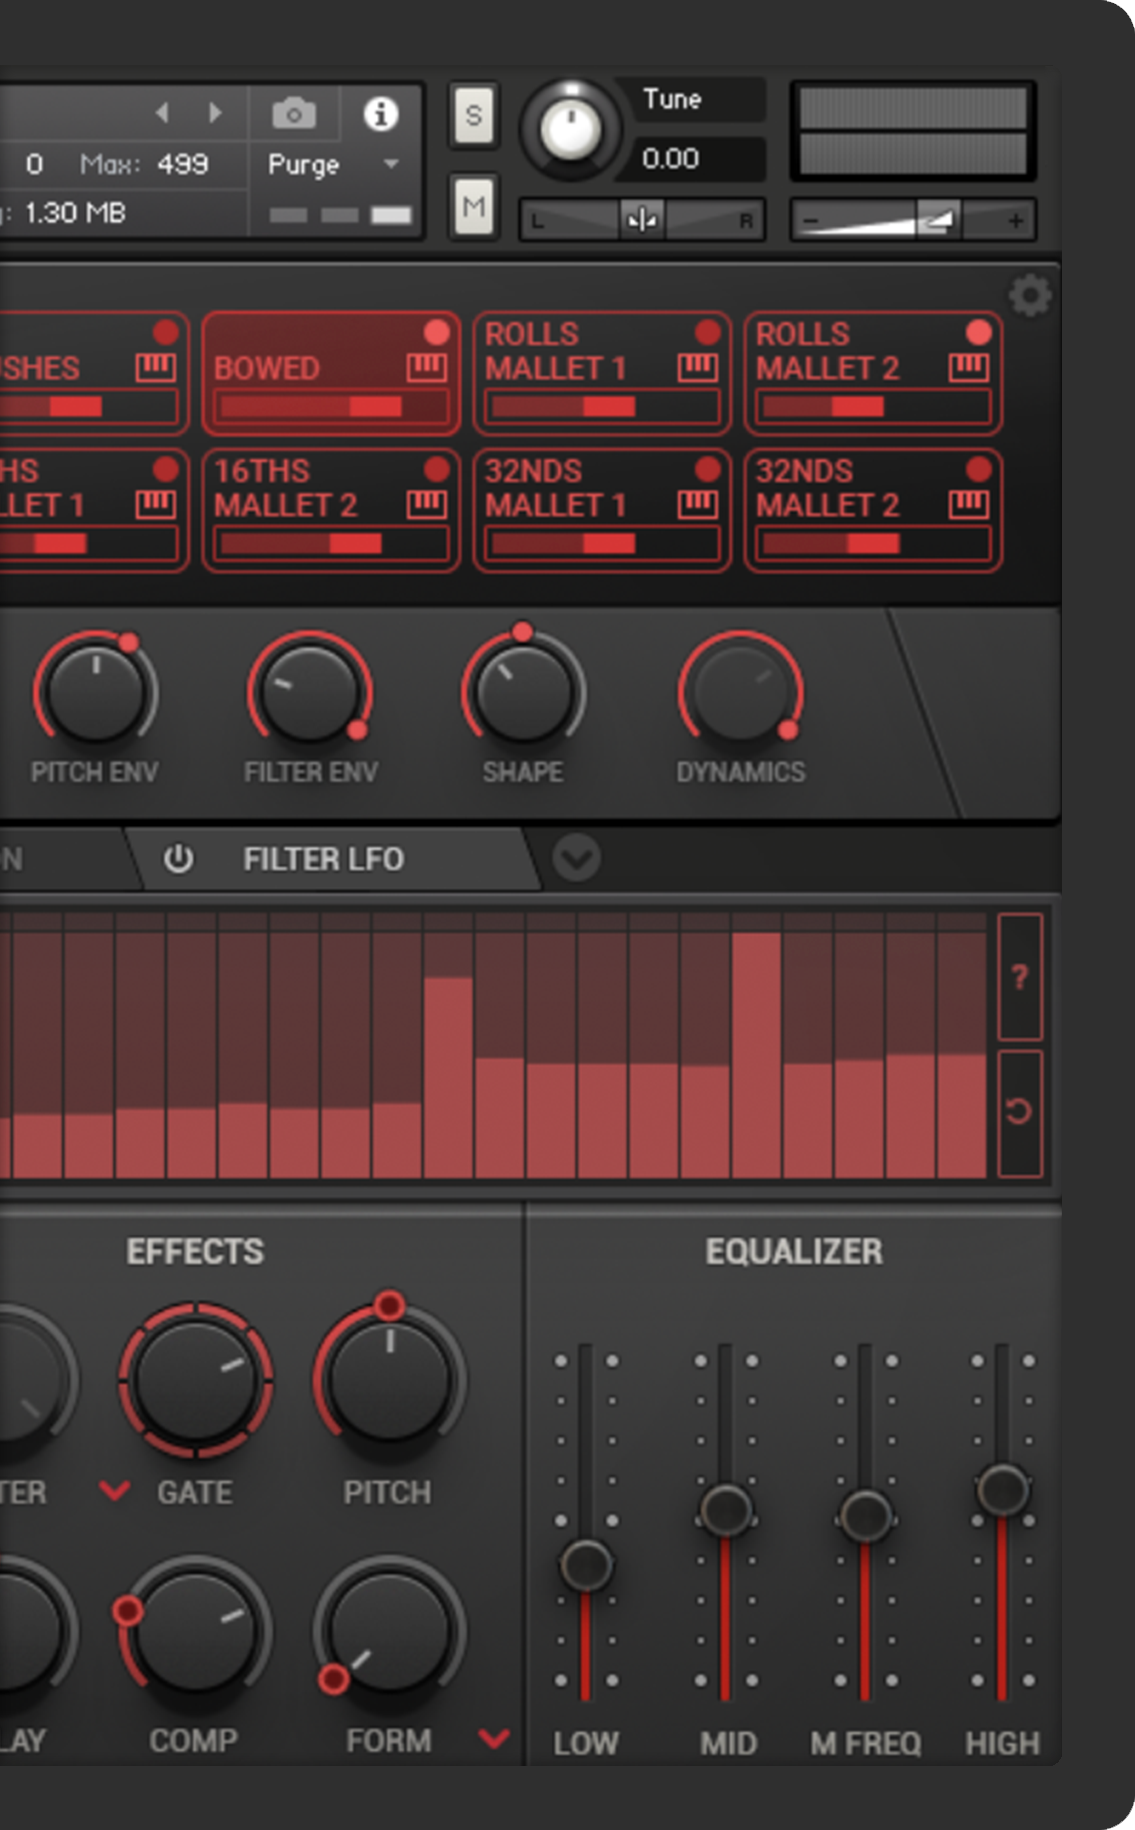Click keyboard icon in 32NDS MALLET 2 slot

coord(969,505)
